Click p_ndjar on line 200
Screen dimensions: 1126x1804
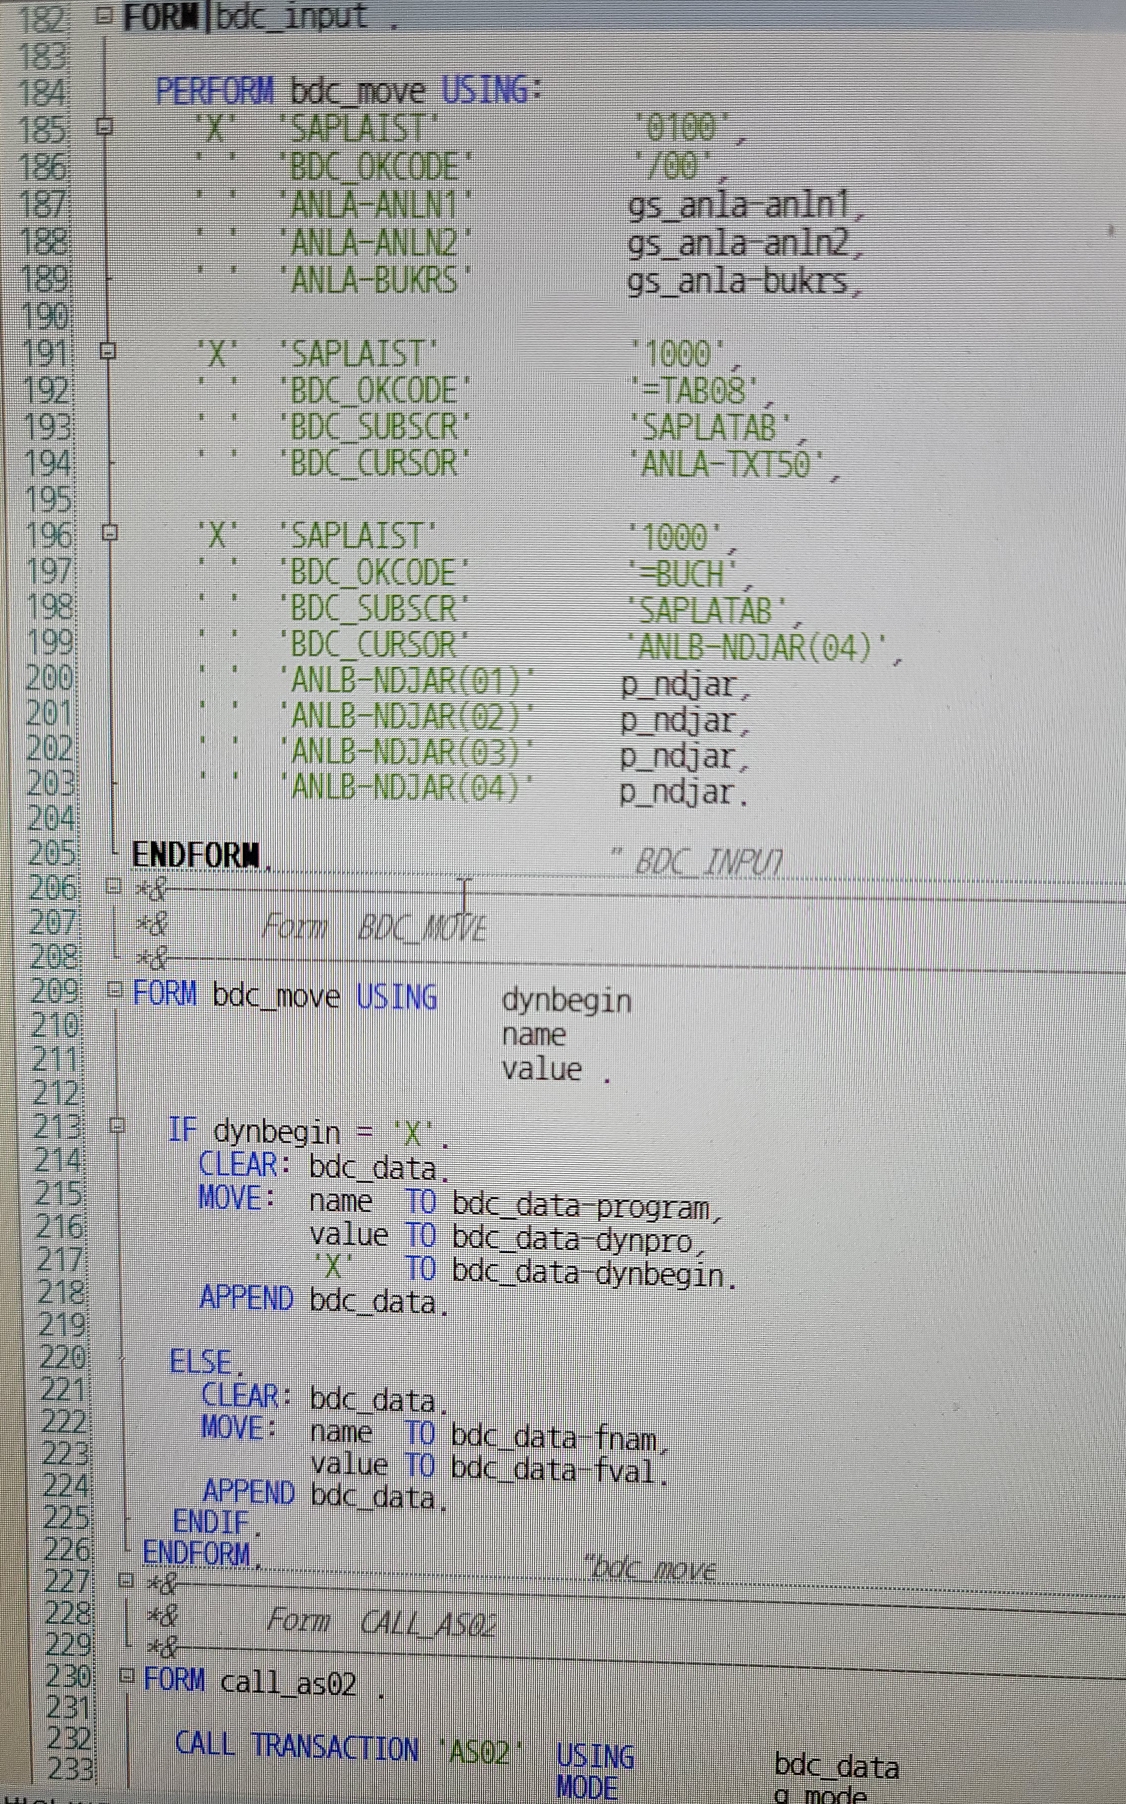(679, 686)
